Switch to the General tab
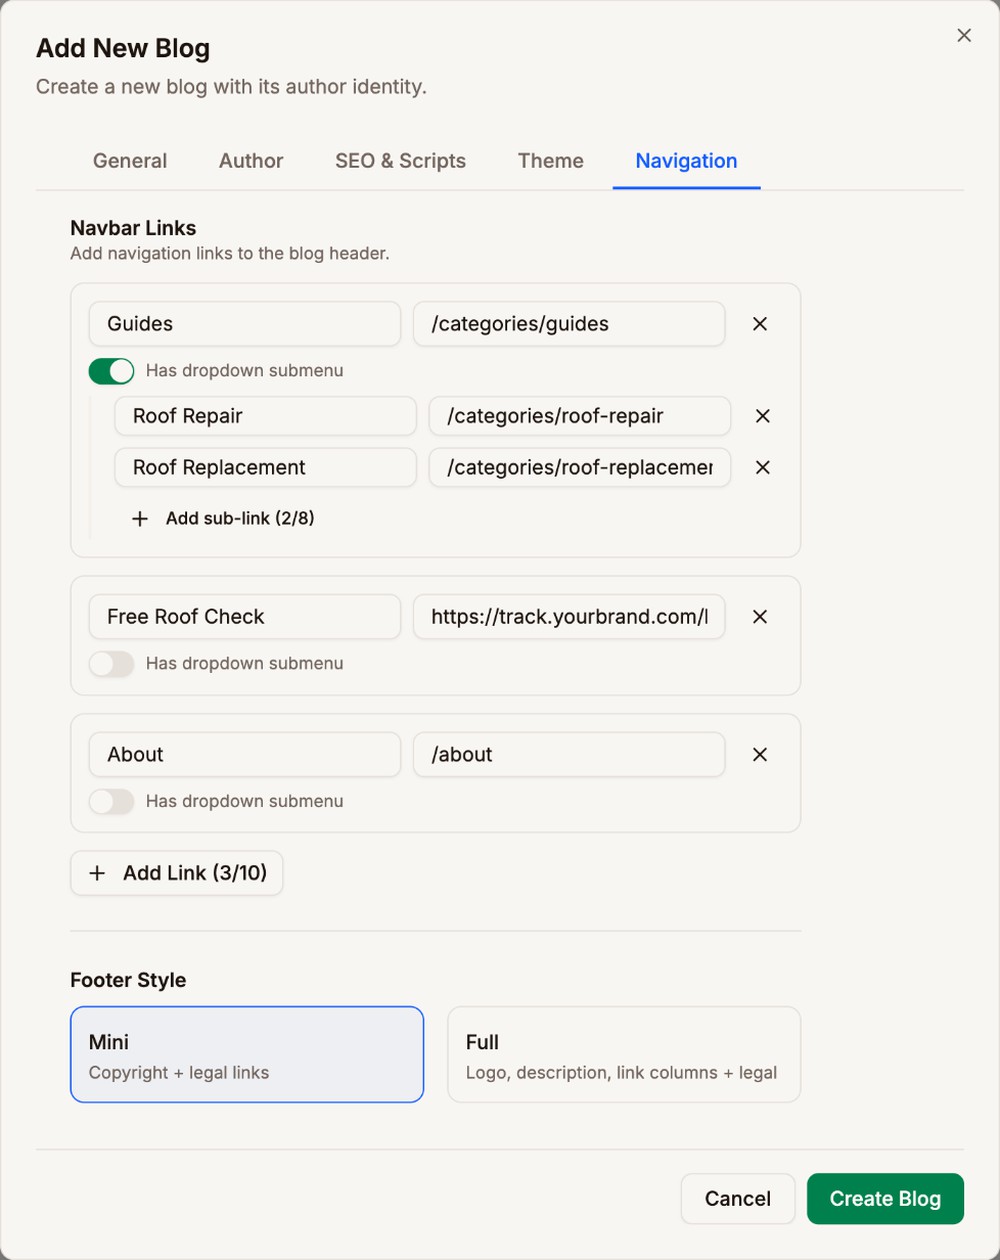 (130, 161)
